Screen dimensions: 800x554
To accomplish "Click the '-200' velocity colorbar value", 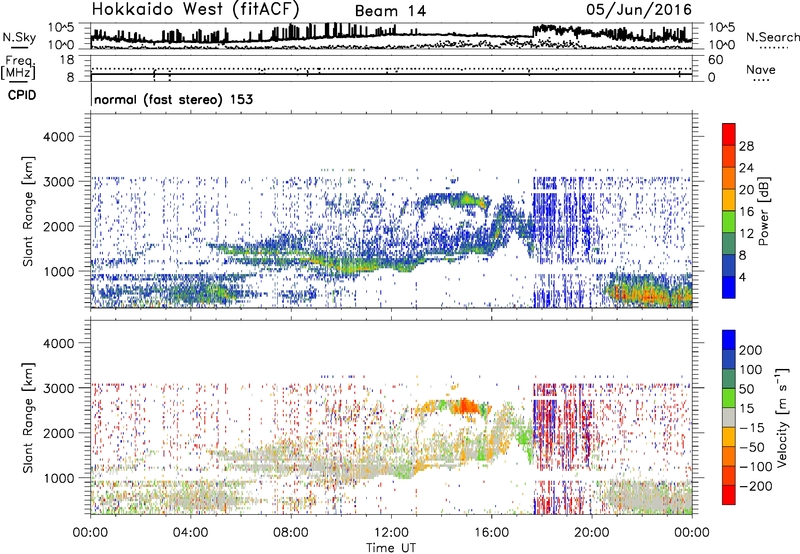I will coord(756,486).
